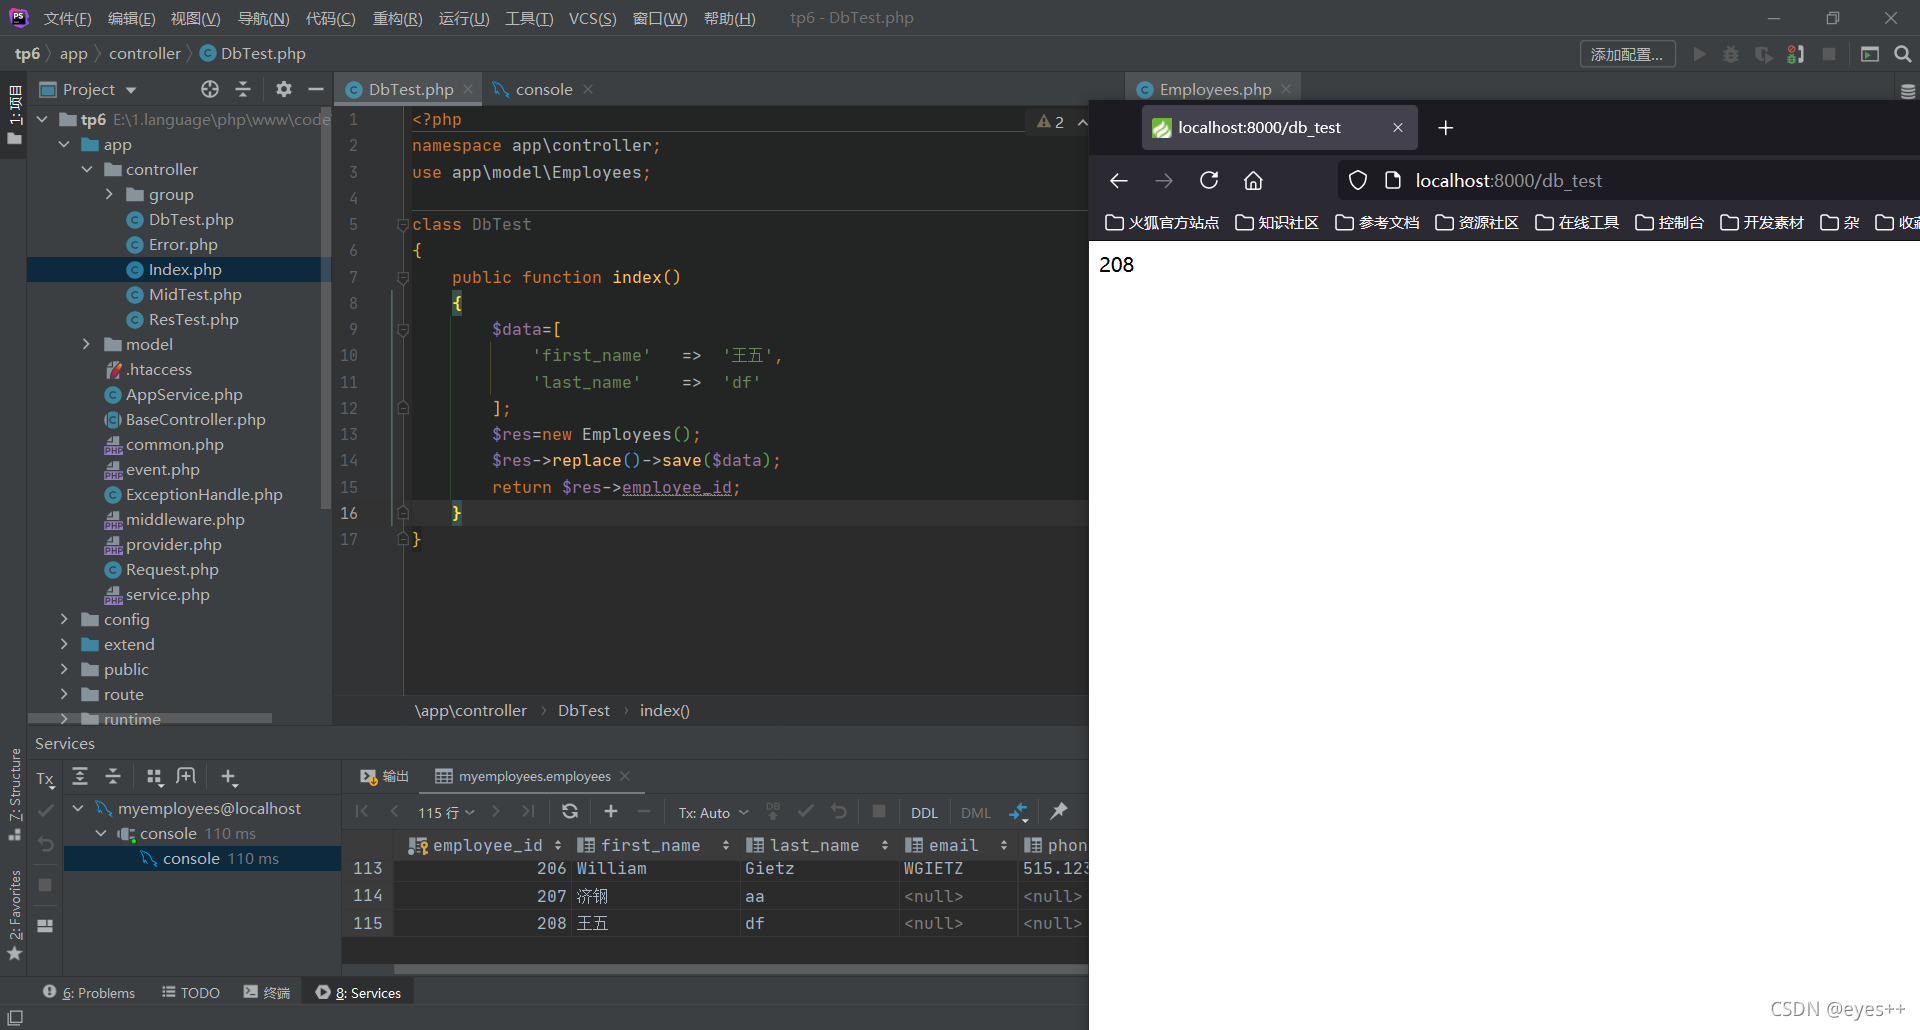Open the 6: Problems tool window
The width and height of the screenshot is (1920, 1030).
pos(89,992)
